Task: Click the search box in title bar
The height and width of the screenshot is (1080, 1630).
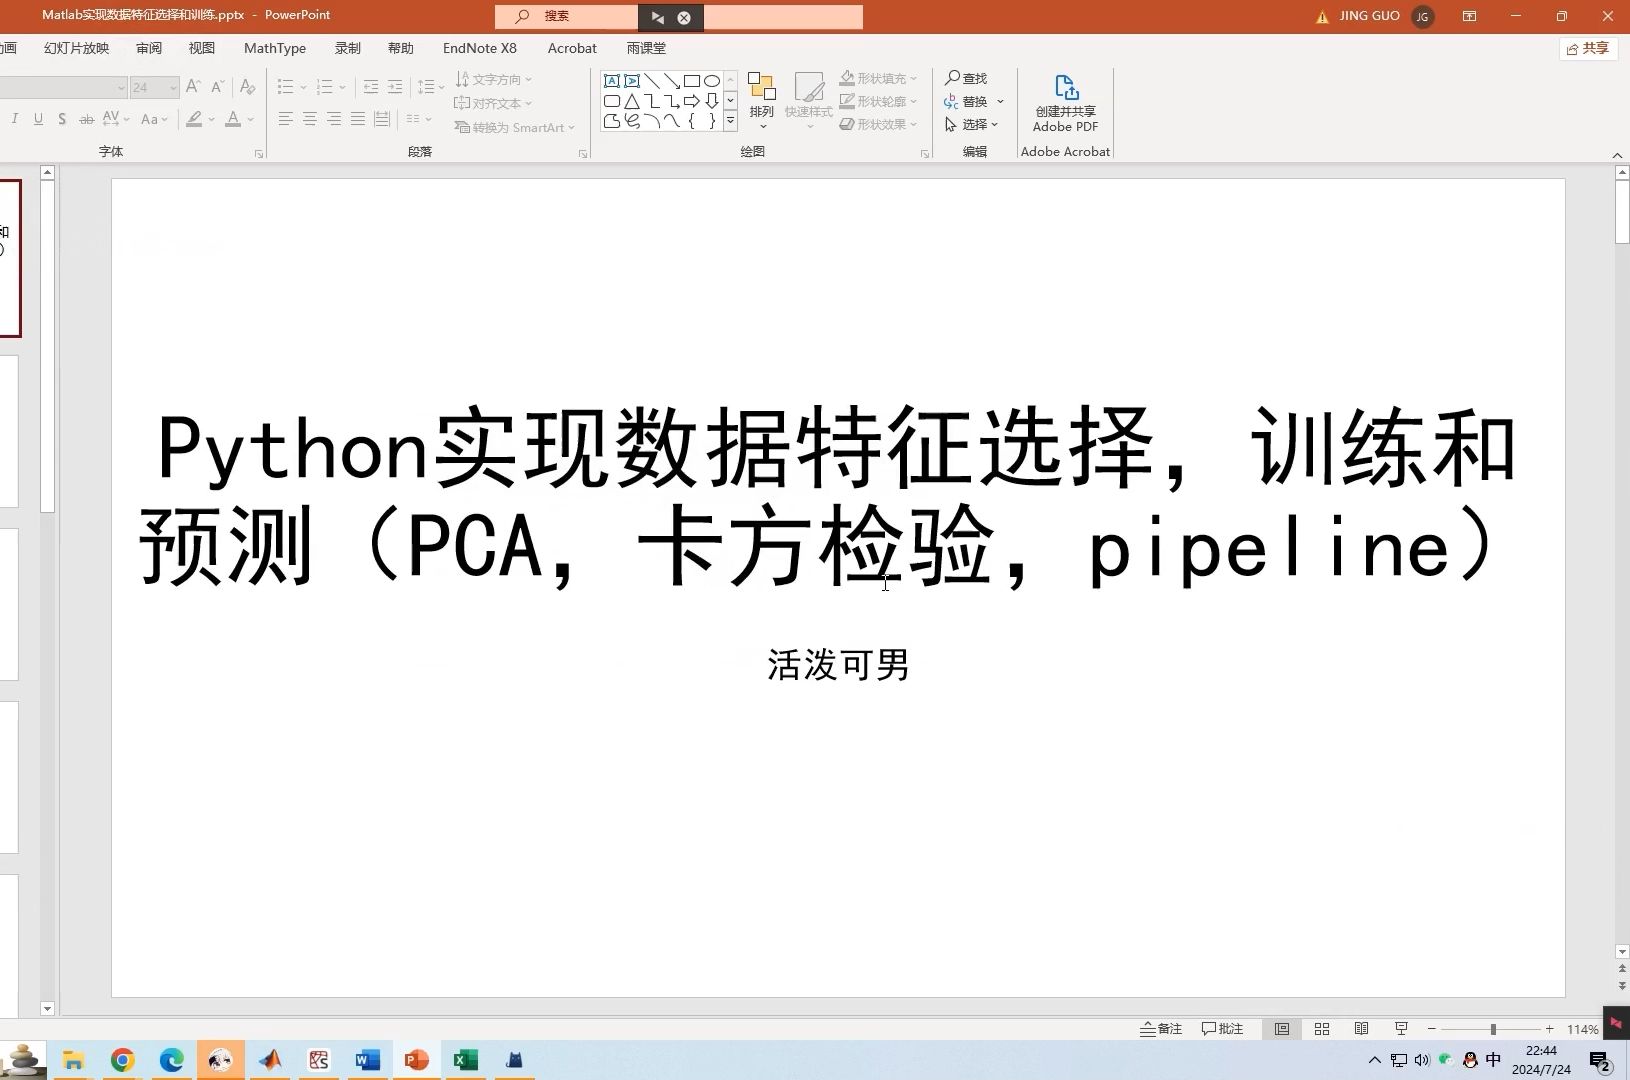Action: click(x=679, y=16)
